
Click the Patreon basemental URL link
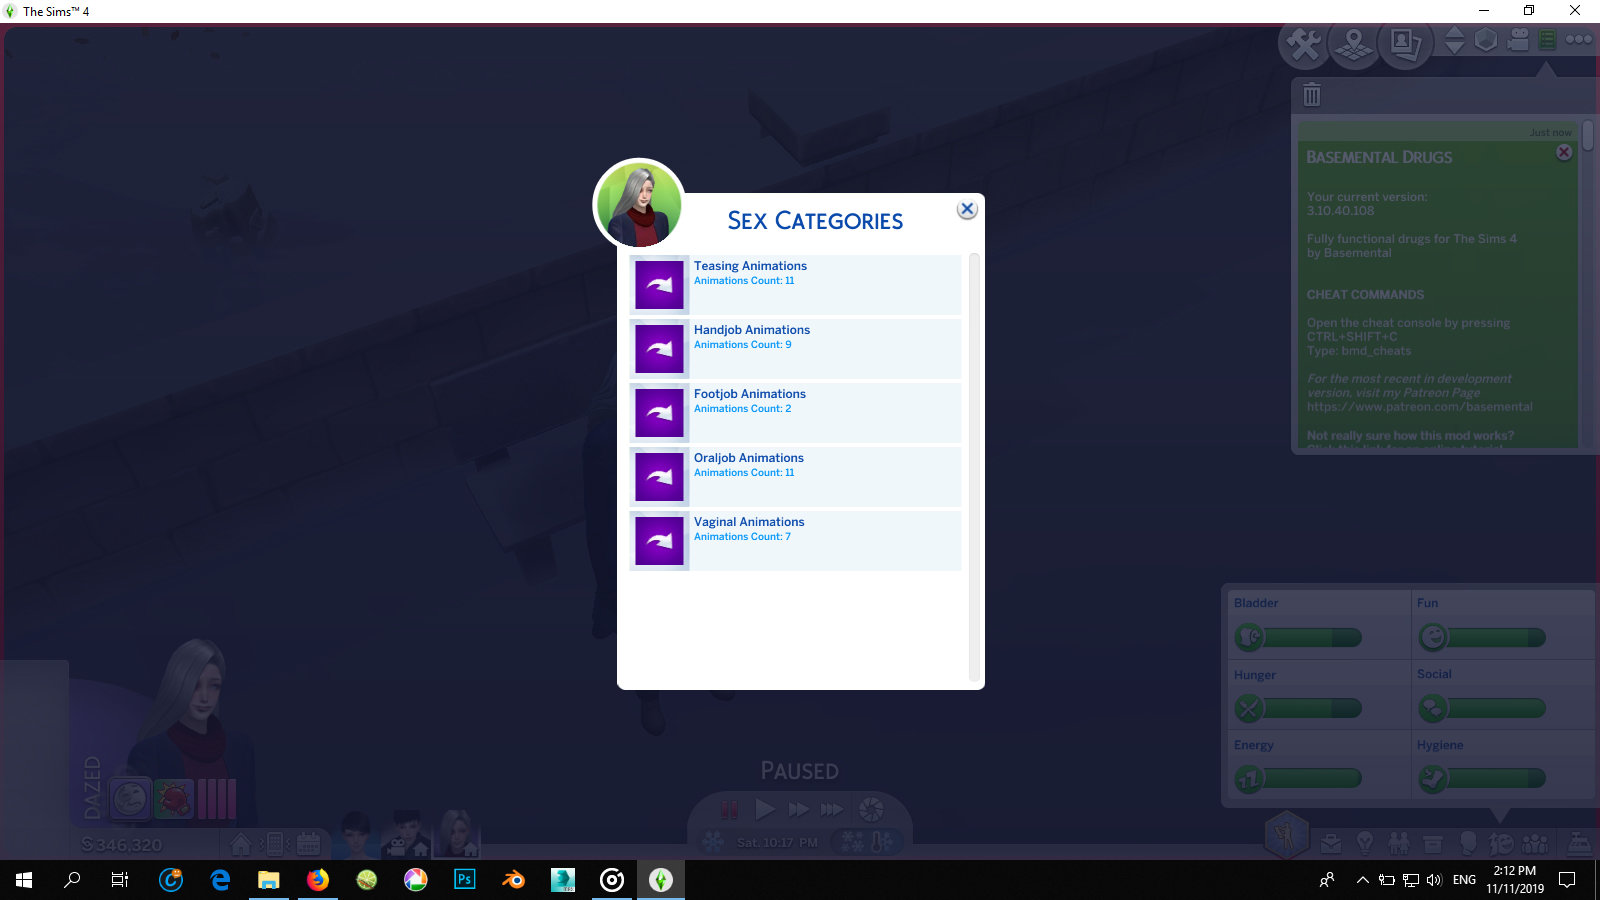click(1419, 407)
